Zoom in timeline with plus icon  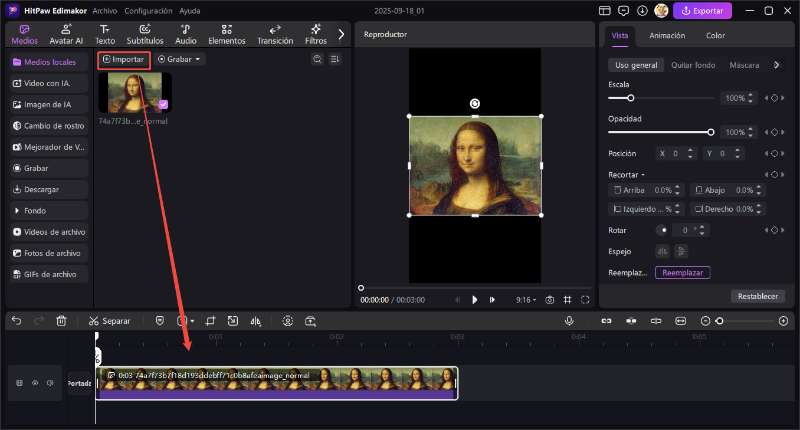tap(784, 321)
